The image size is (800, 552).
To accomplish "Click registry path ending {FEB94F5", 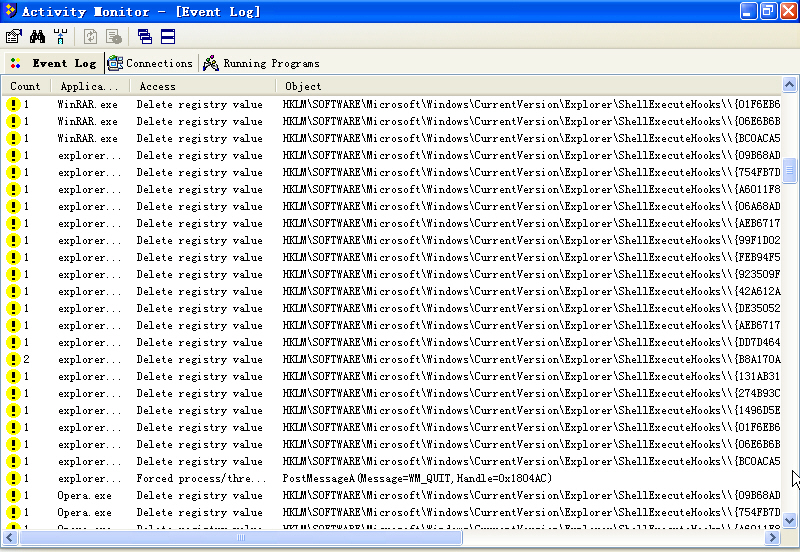I will [531, 257].
